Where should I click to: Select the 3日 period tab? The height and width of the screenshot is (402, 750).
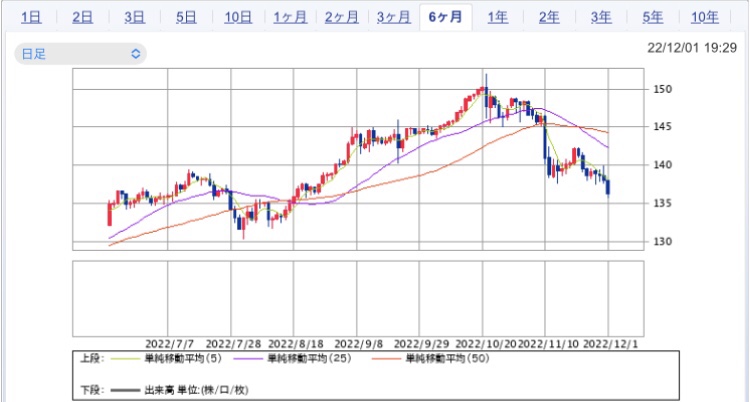(x=134, y=18)
